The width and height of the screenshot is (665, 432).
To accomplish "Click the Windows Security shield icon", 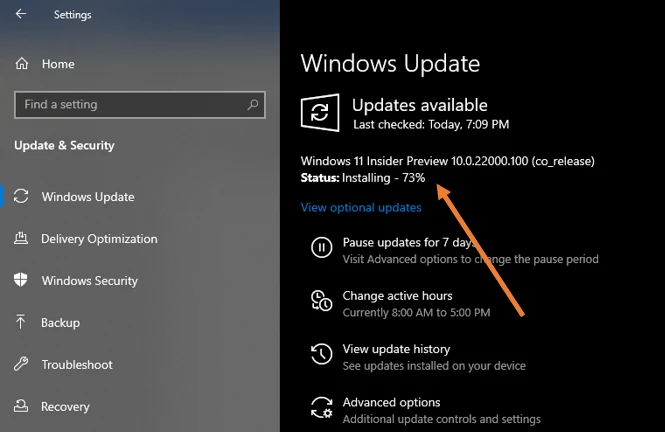I will point(20,280).
